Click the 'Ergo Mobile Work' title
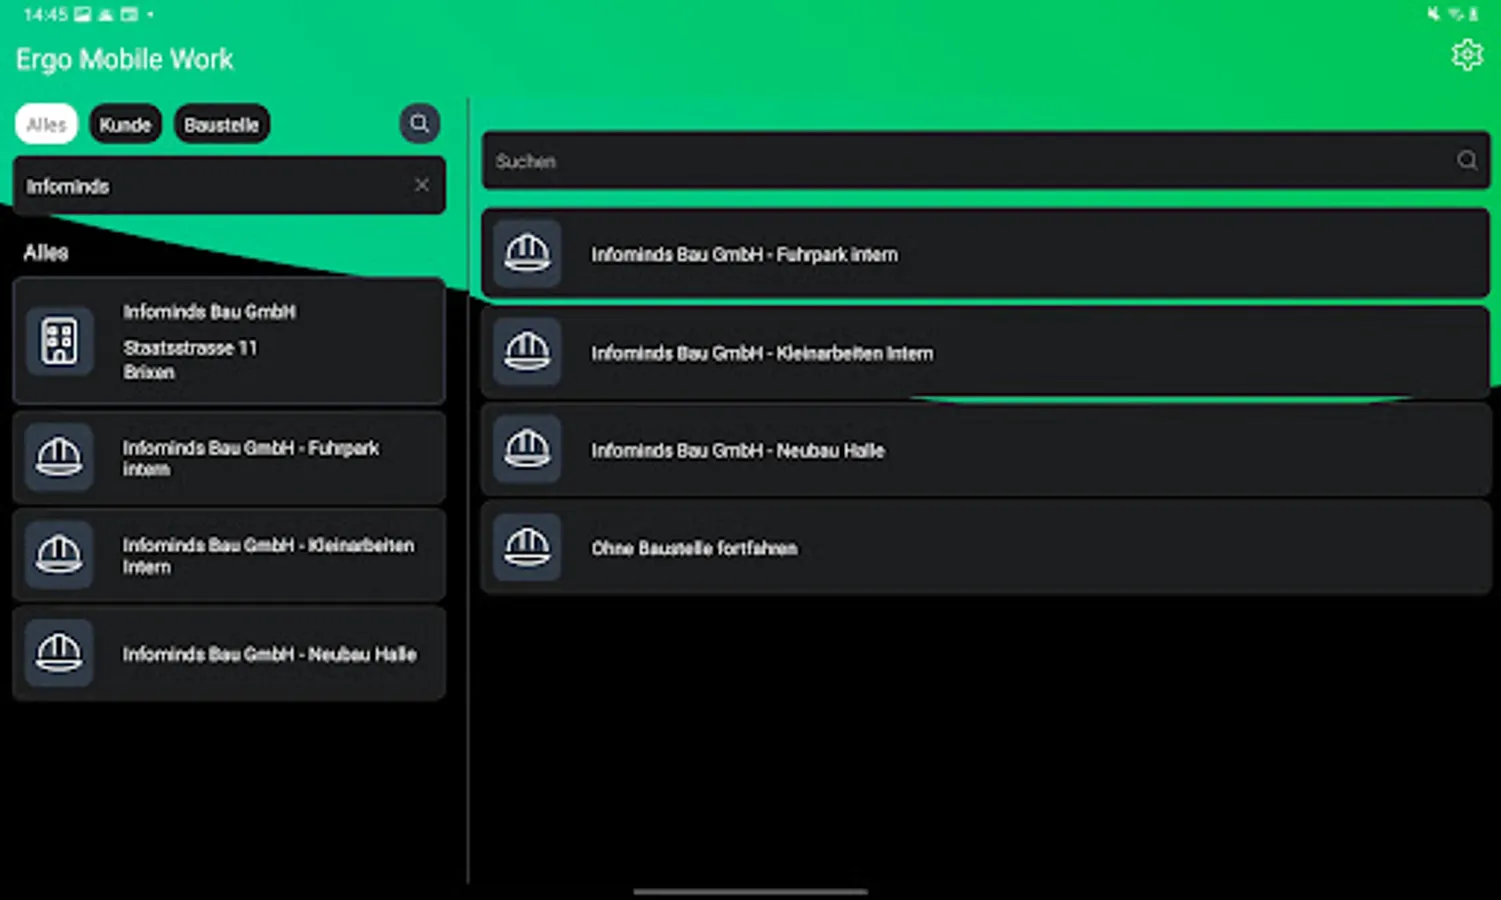Screen dimensions: 1501x900 pos(124,60)
